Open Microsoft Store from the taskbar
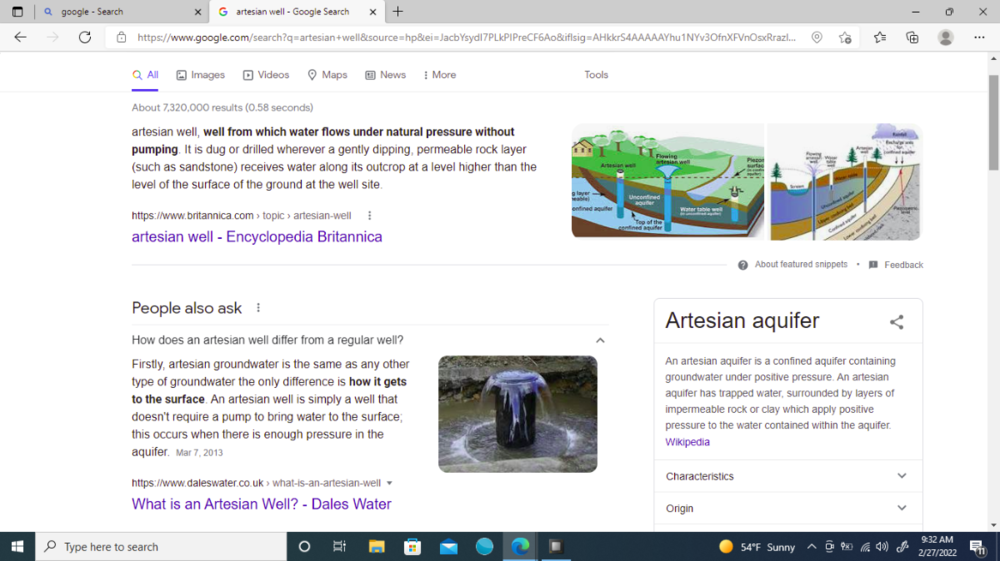Viewport: 1000px width, 561px height. [x=413, y=546]
